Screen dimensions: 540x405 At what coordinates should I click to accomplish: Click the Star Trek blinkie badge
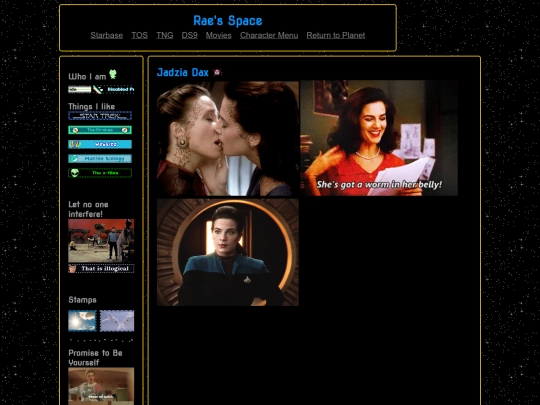tap(100, 116)
